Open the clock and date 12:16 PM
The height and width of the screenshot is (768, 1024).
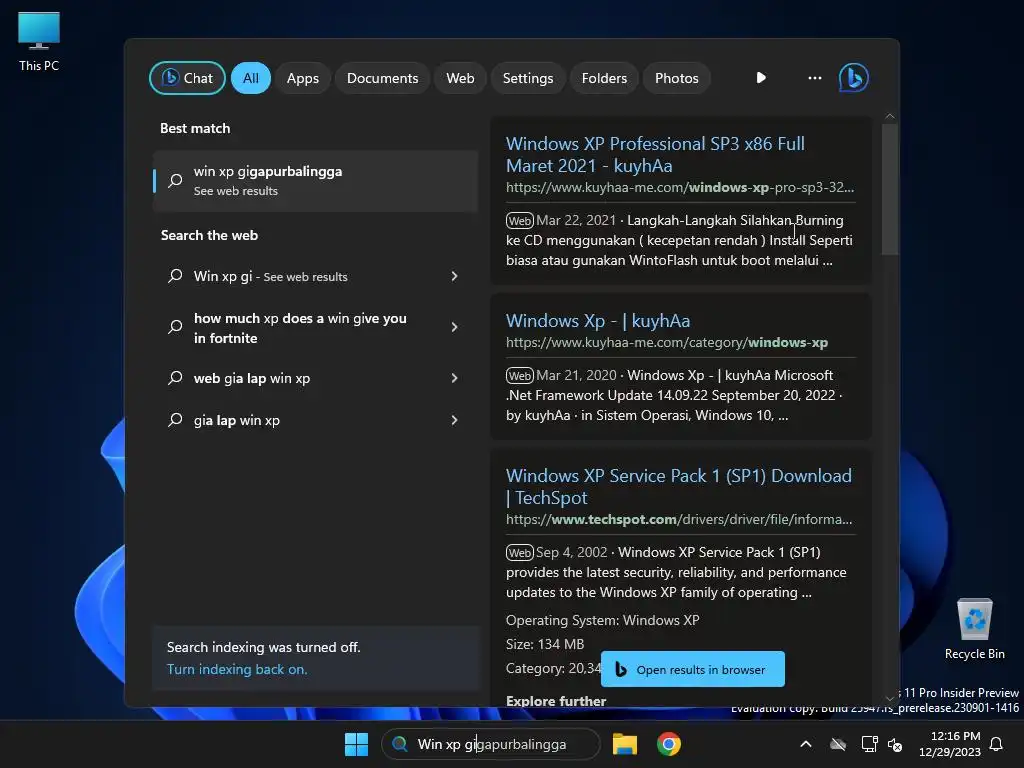click(x=950, y=744)
